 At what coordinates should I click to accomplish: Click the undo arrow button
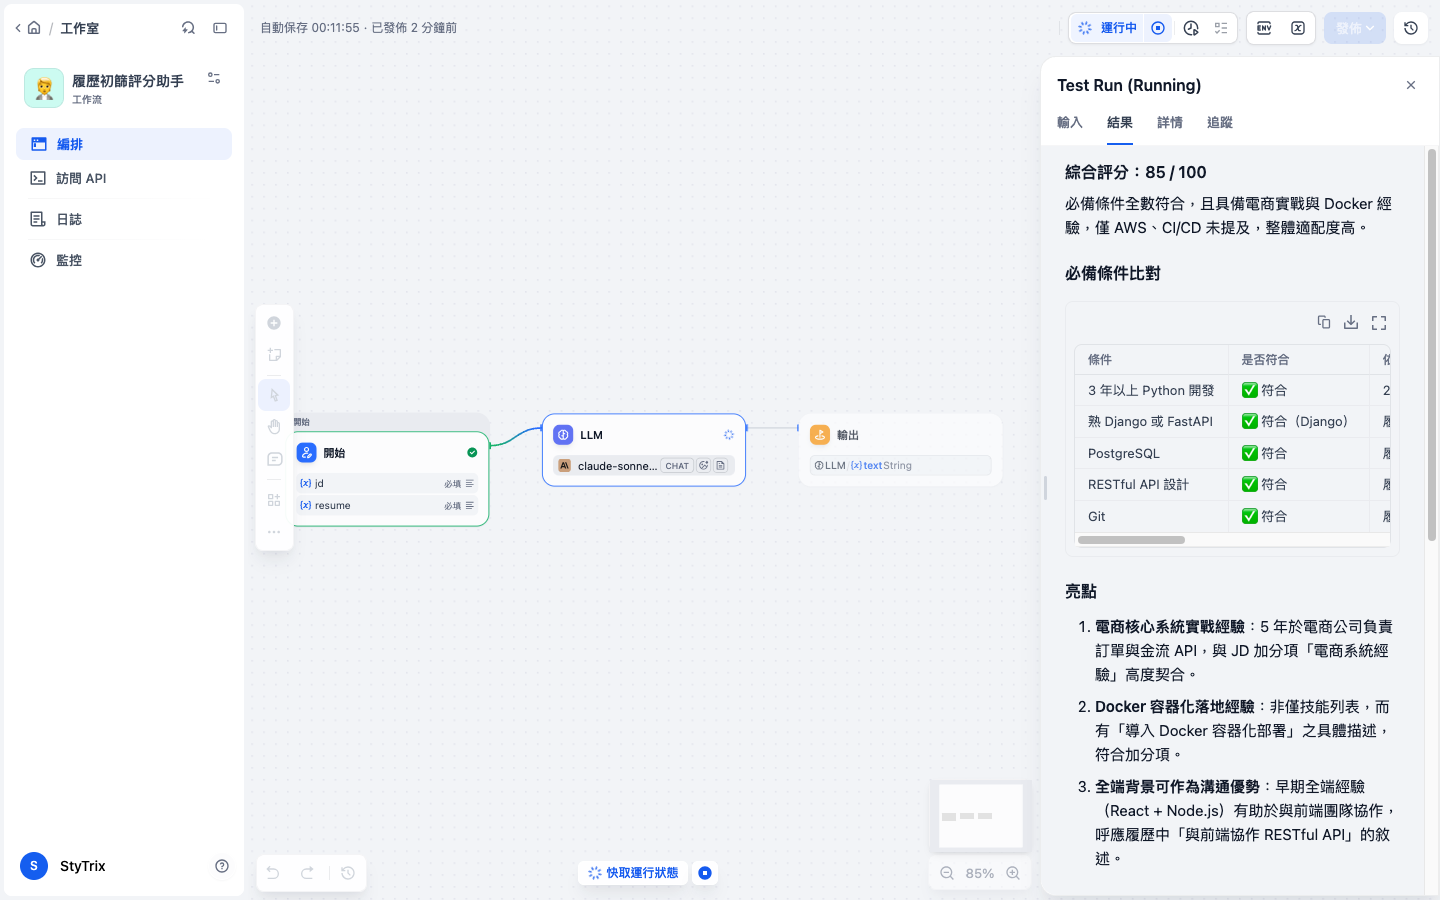coord(273,873)
